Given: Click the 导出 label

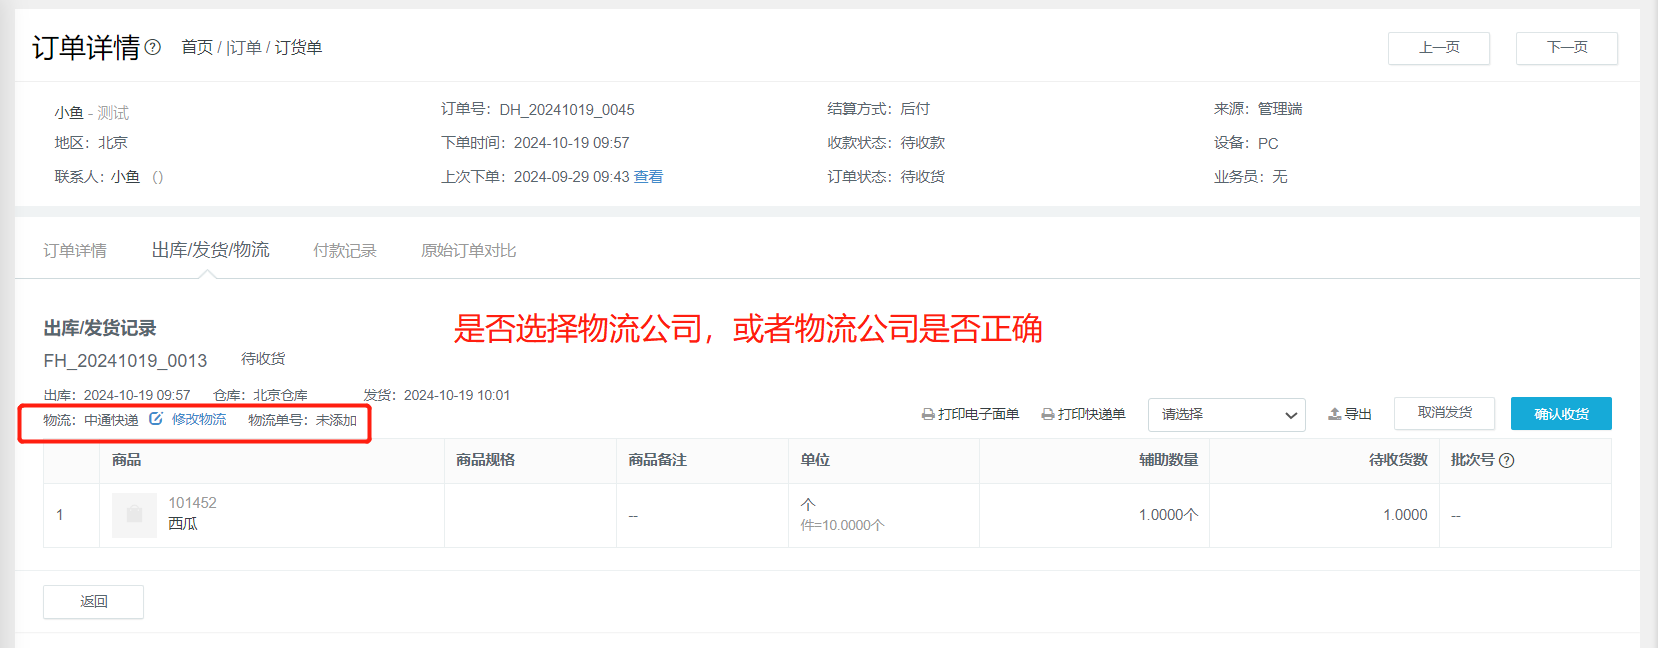Looking at the screenshot, I should pyautogui.click(x=1358, y=414).
